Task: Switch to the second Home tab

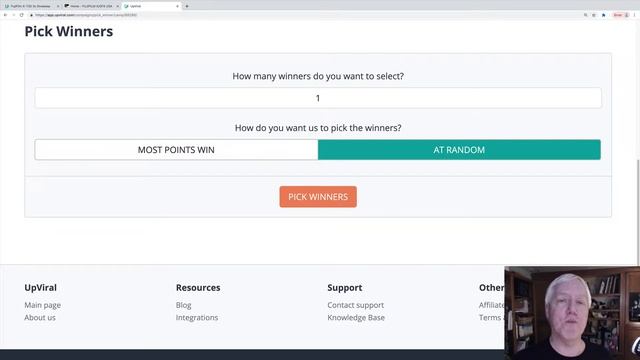Action: click(x=91, y=6)
